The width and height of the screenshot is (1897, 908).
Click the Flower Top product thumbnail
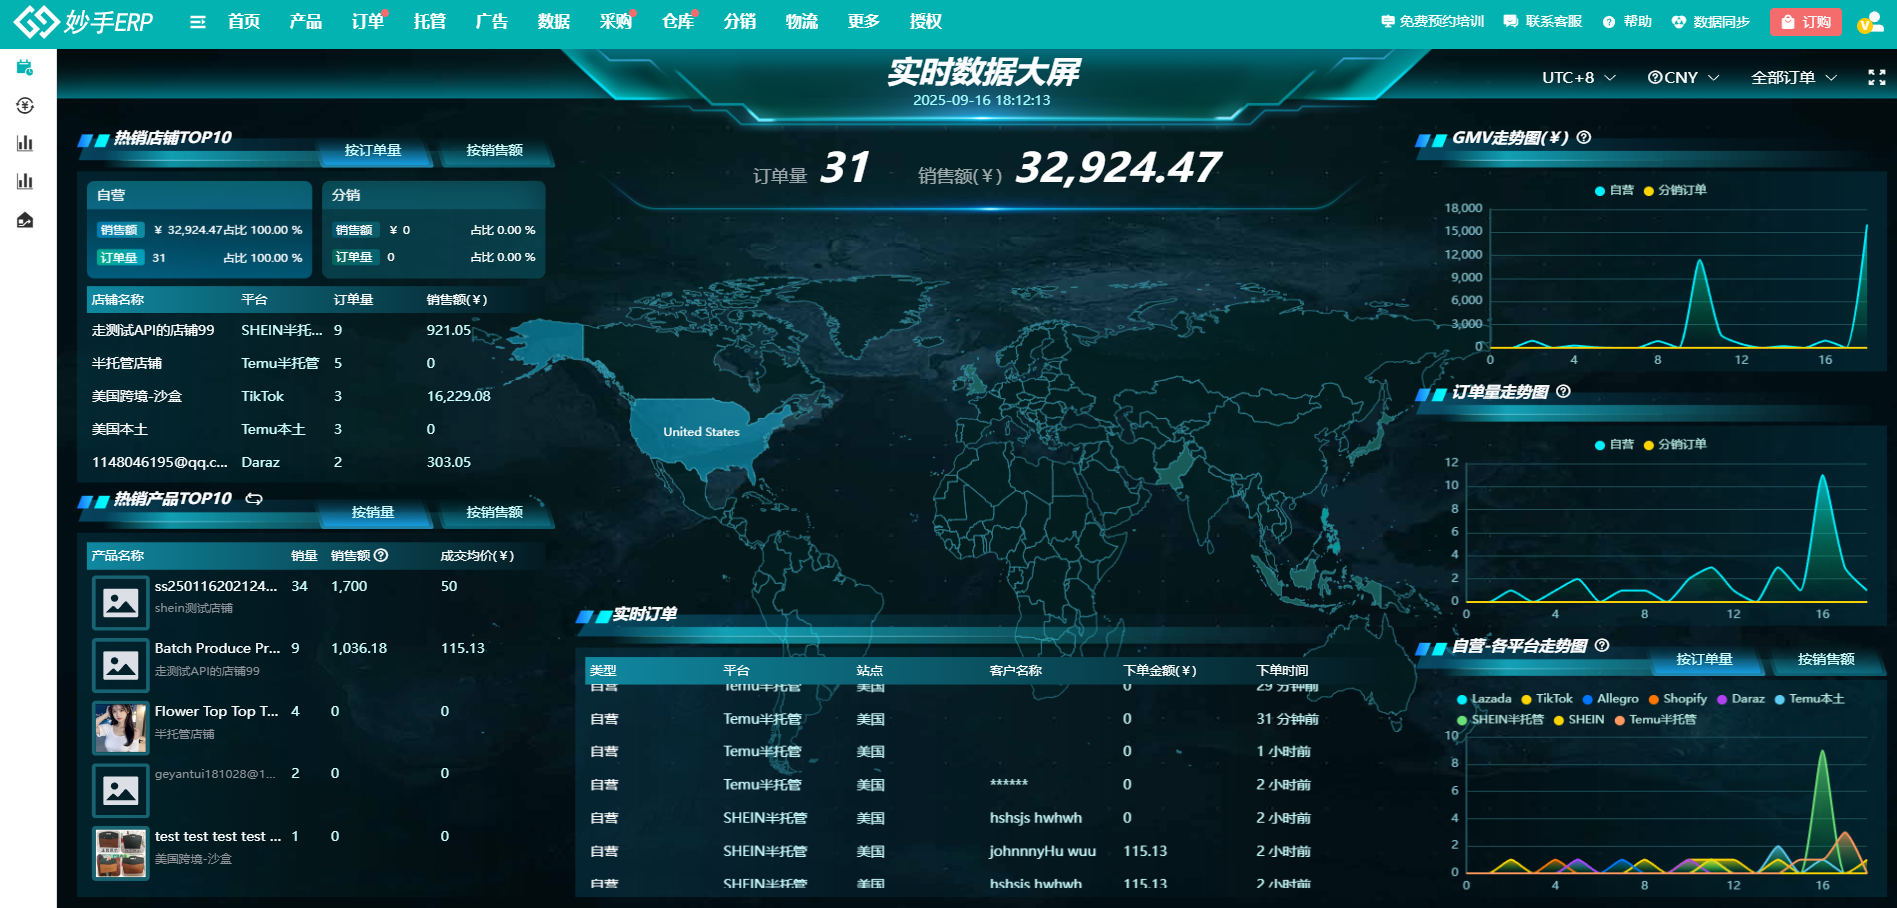(121, 727)
